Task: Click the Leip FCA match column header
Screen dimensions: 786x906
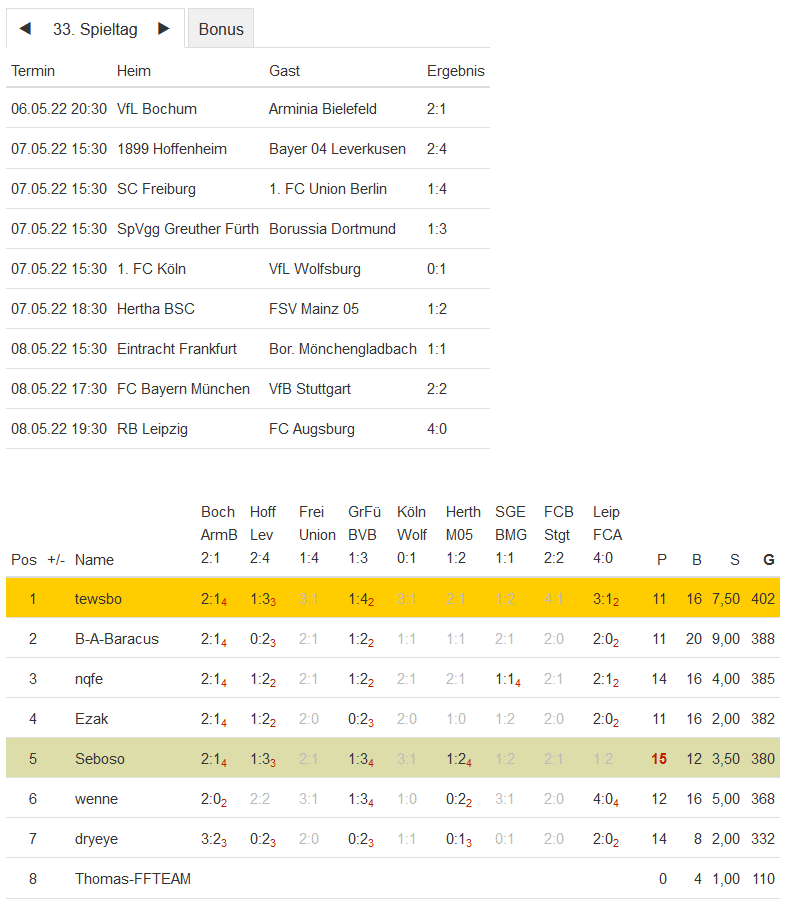Action: coord(607,535)
